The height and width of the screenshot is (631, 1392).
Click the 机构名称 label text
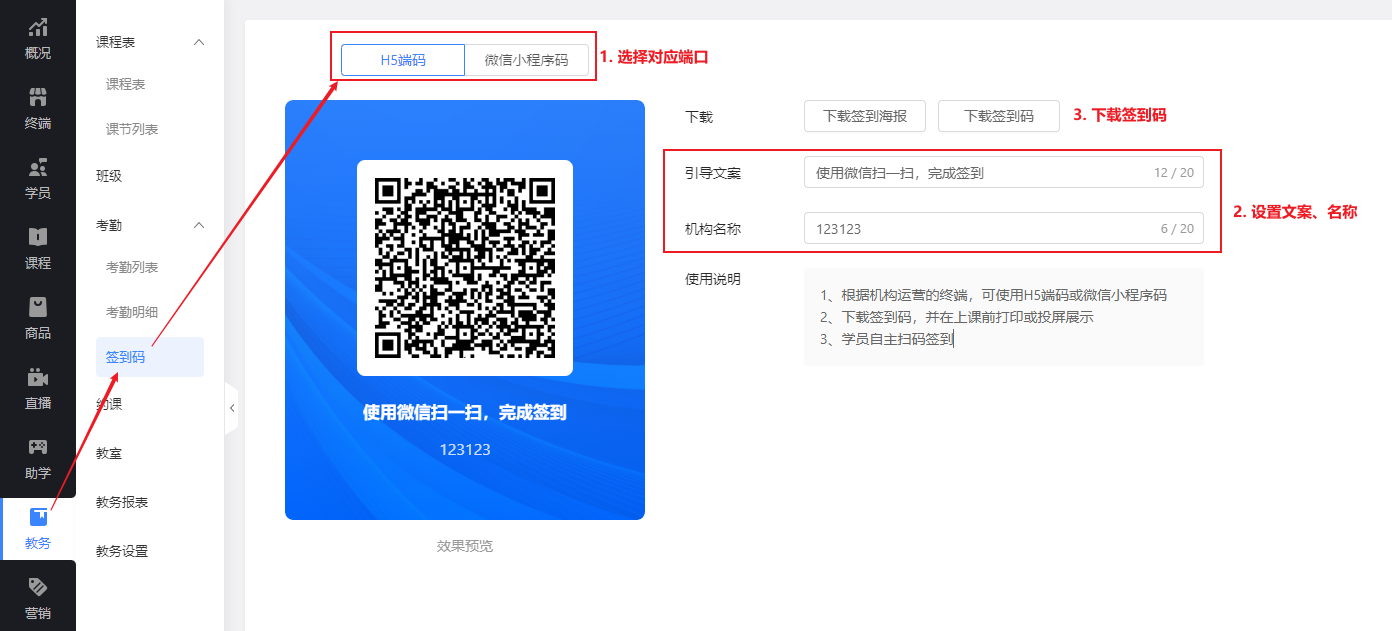pos(713,229)
